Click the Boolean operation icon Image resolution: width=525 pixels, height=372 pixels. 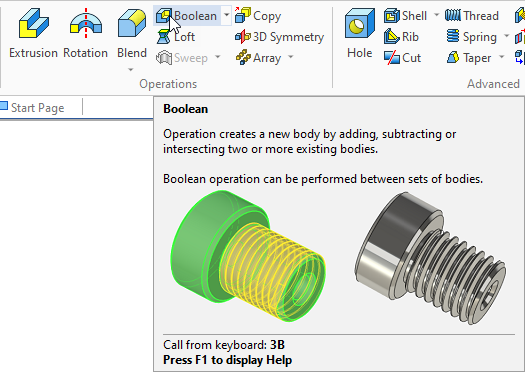163,16
